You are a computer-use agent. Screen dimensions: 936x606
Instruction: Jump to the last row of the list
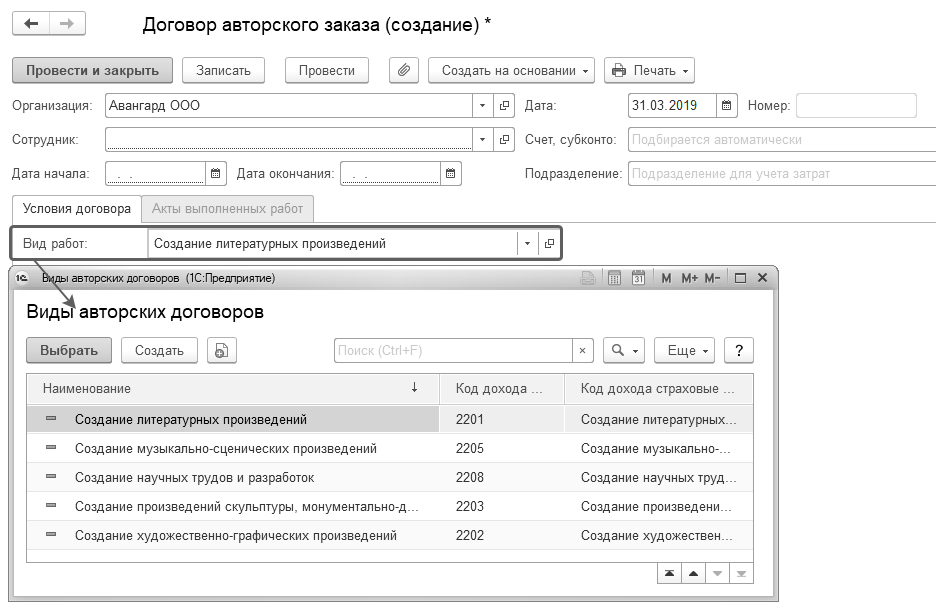pyautogui.click(x=741, y=574)
